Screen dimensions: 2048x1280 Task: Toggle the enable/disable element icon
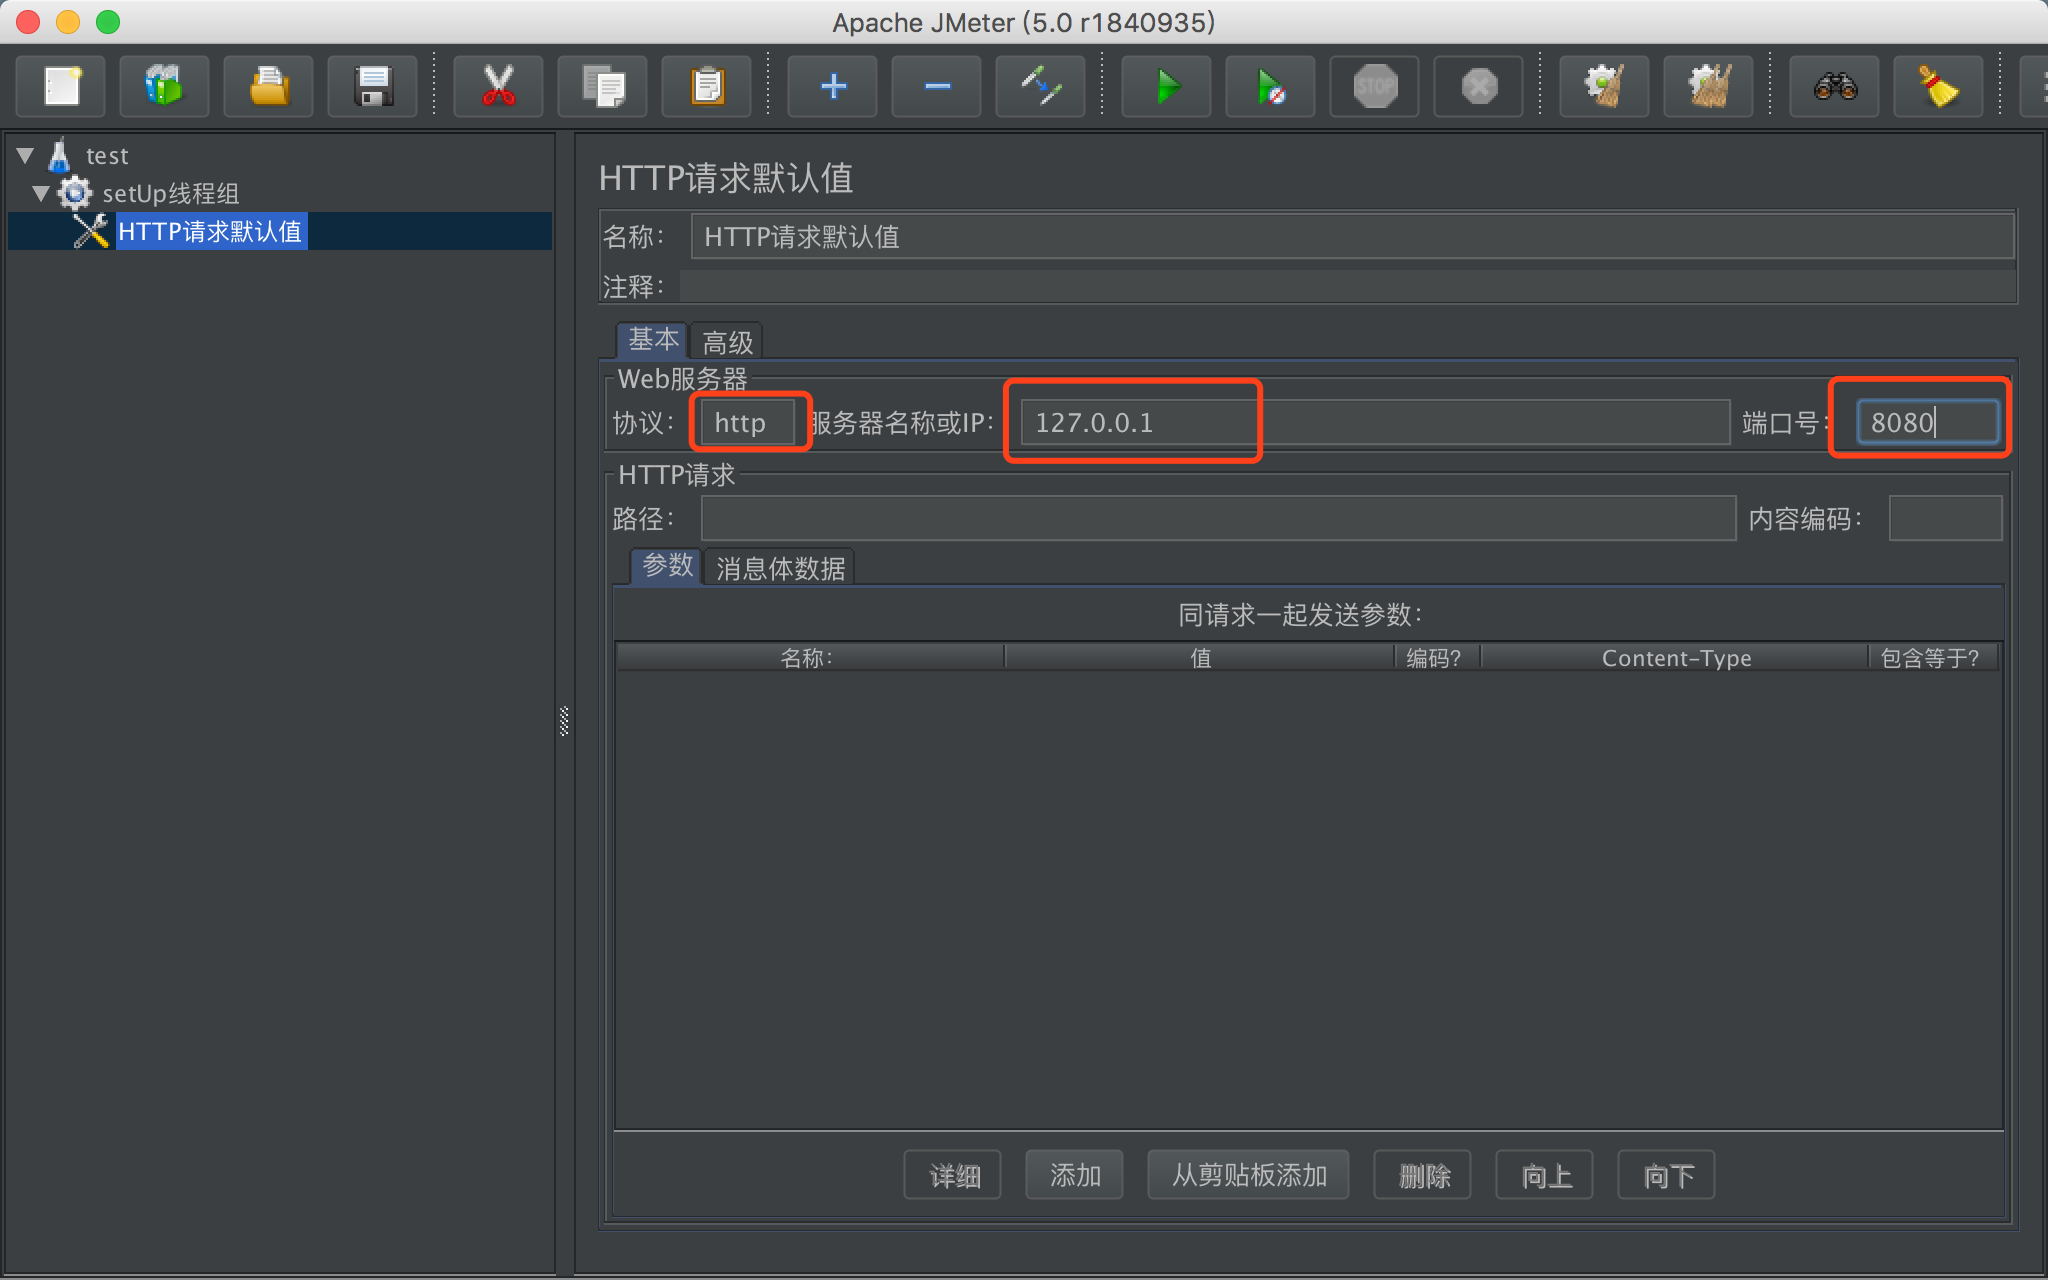pos(1041,86)
